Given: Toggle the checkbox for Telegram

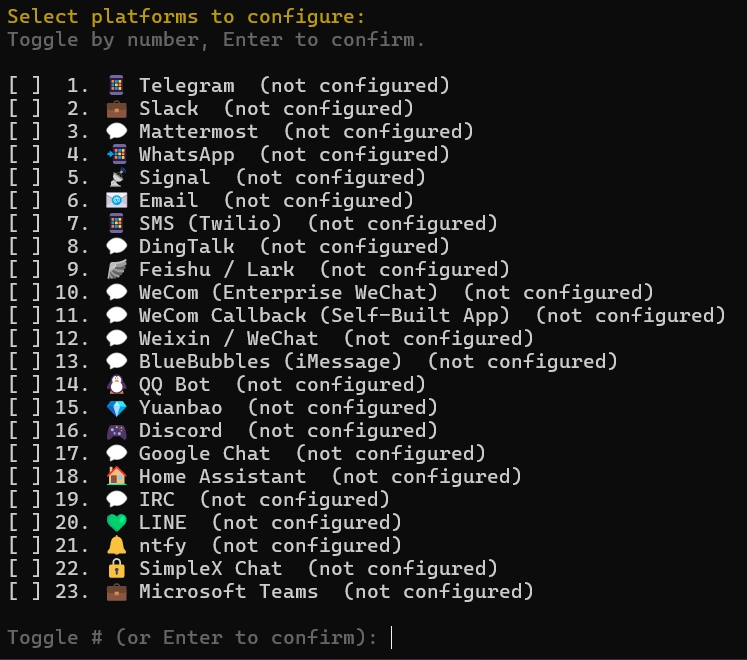Looking at the screenshot, I should (x=24, y=86).
